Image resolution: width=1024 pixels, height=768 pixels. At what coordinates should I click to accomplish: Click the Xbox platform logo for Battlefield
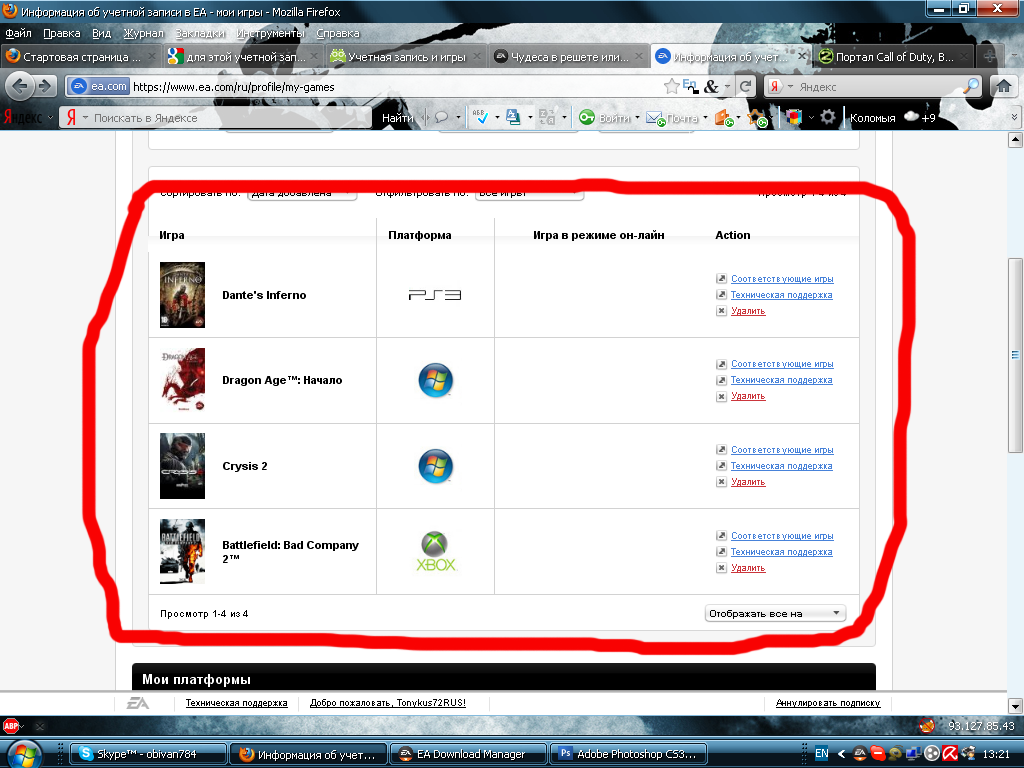(x=436, y=551)
